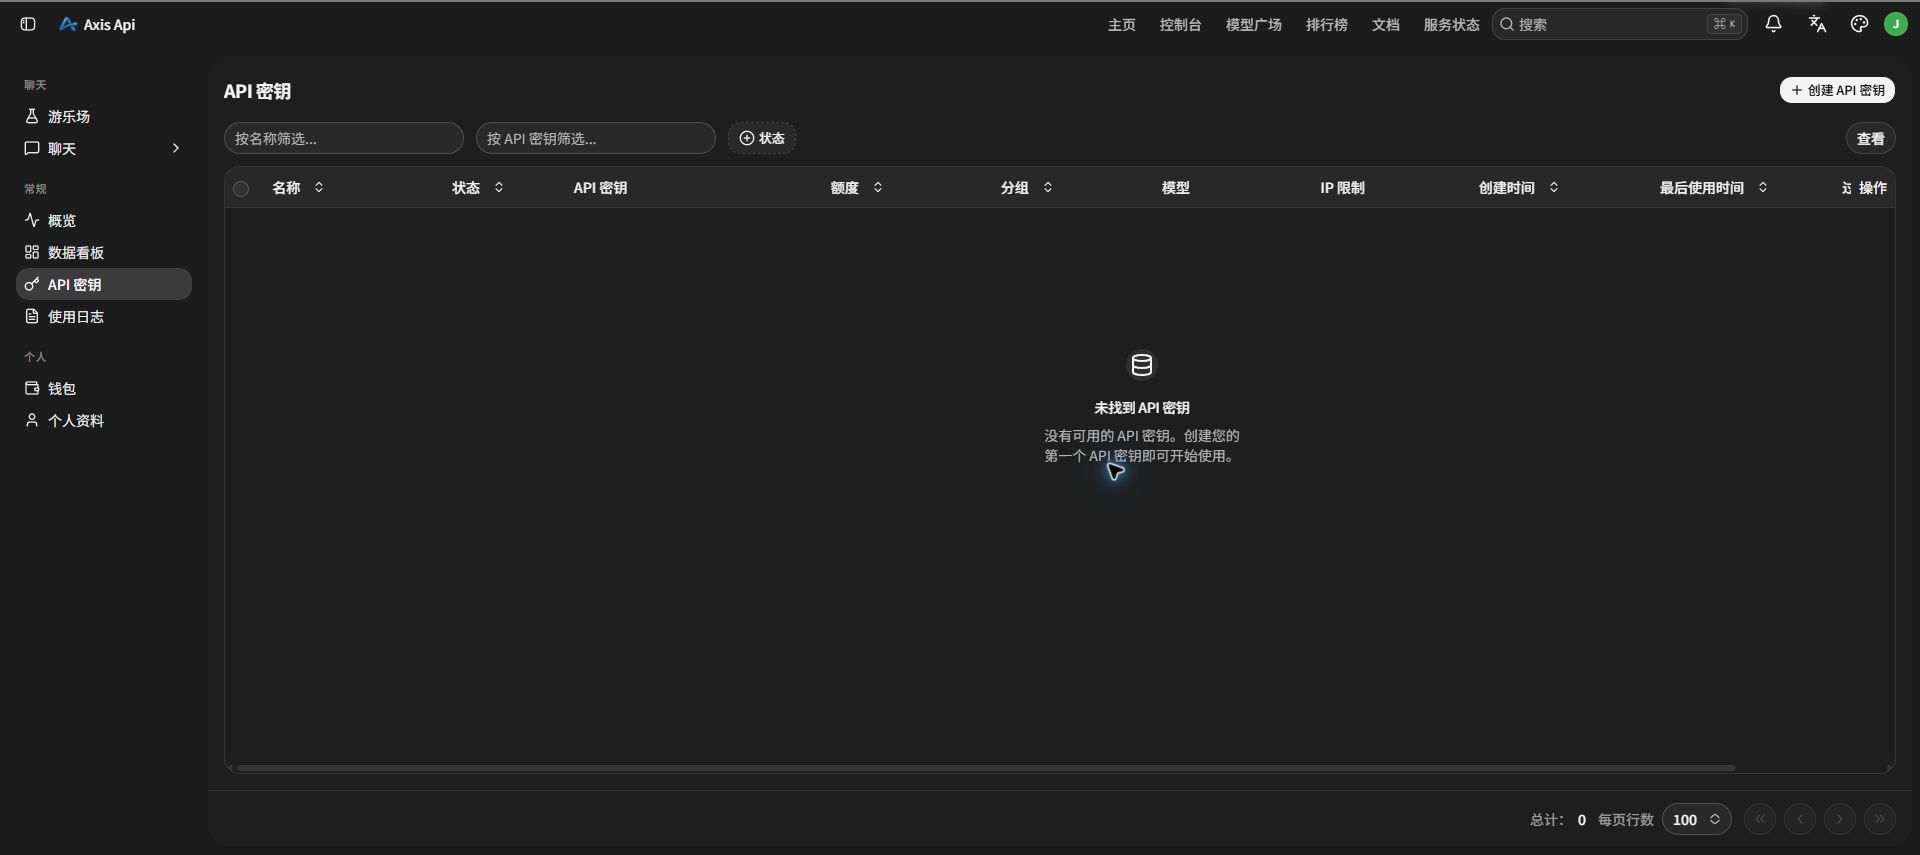The width and height of the screenshot is (1920, 855).
Task: Go to 主页 in top navigation
Action: (x=1121, y=24)
